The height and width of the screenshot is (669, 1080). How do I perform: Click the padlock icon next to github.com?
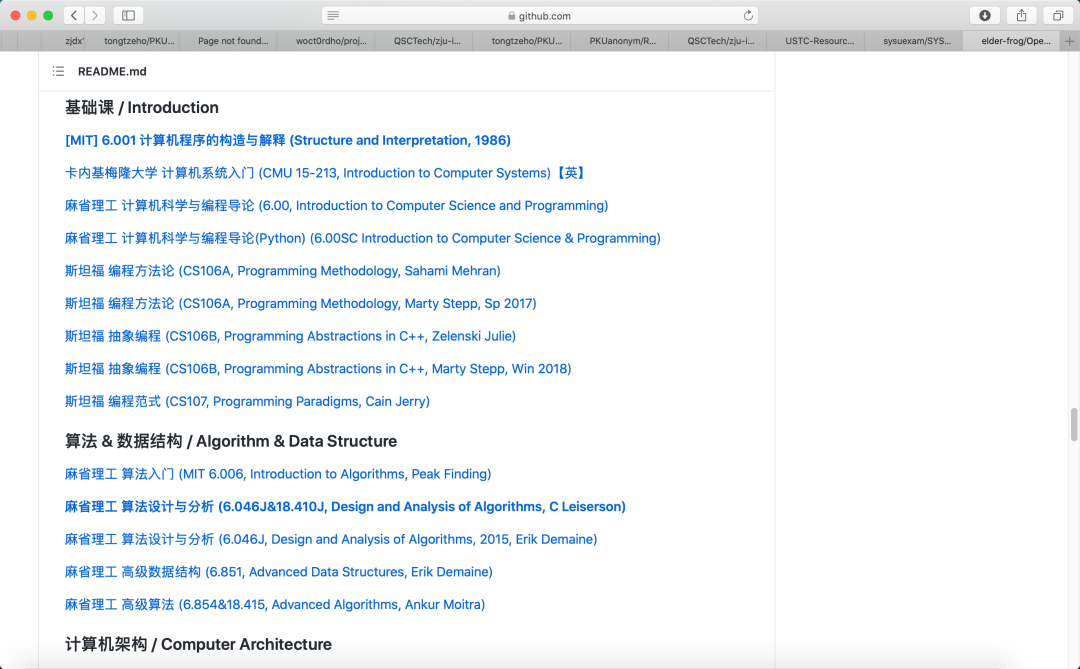(x=509, y=15)
